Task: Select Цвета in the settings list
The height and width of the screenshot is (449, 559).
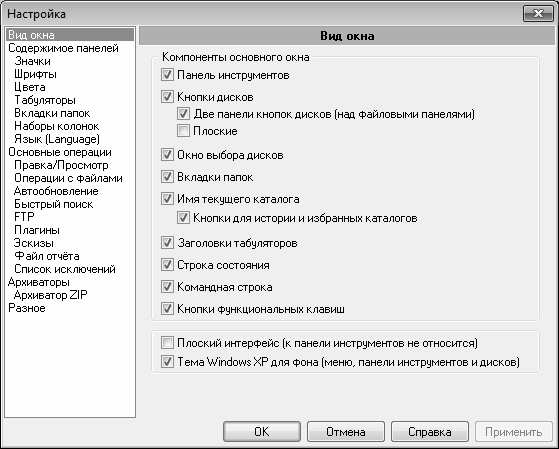Action: click(x=30, y=87)
